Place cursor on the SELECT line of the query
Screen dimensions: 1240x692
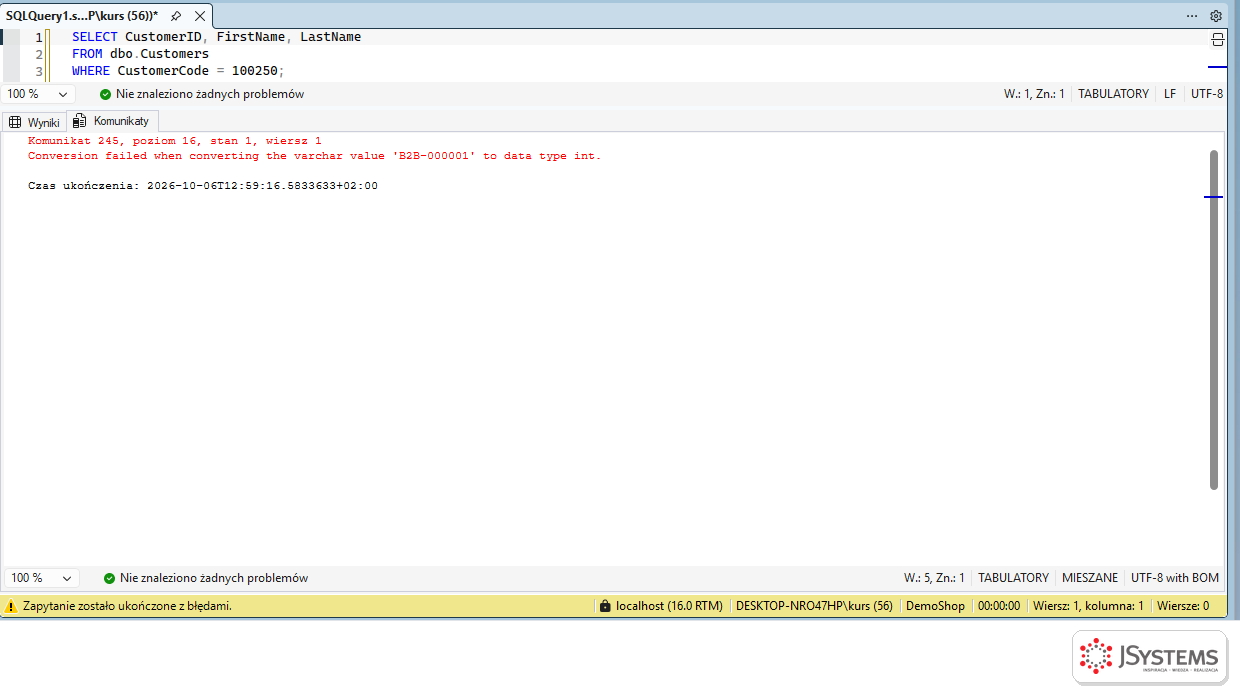(216, 37)
